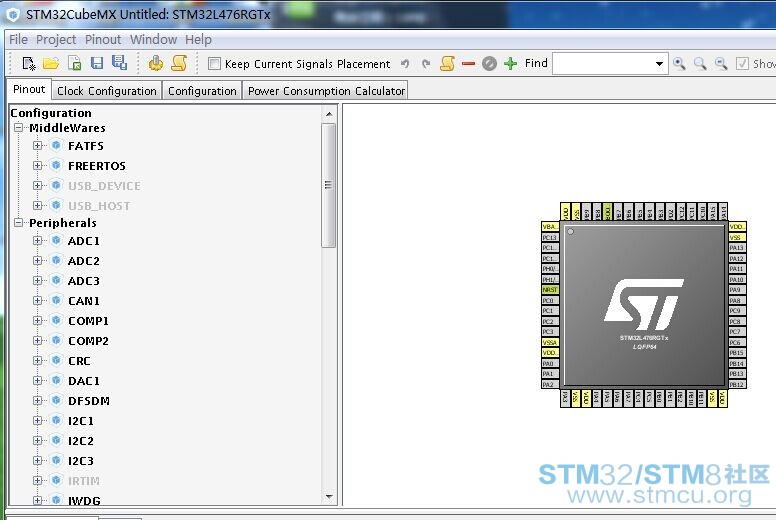This screenshot has height=520, width=776.
Task: Click the cube icon beside FATFS
Action: pyautogui.click(x=56, y=145)
